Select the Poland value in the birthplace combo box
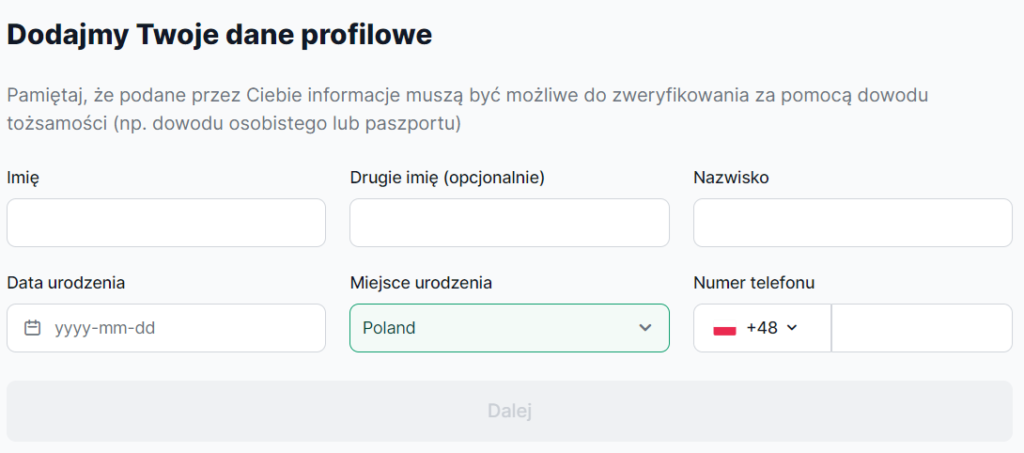Screen dimensions: 1024x453 [x=390, y=328]
